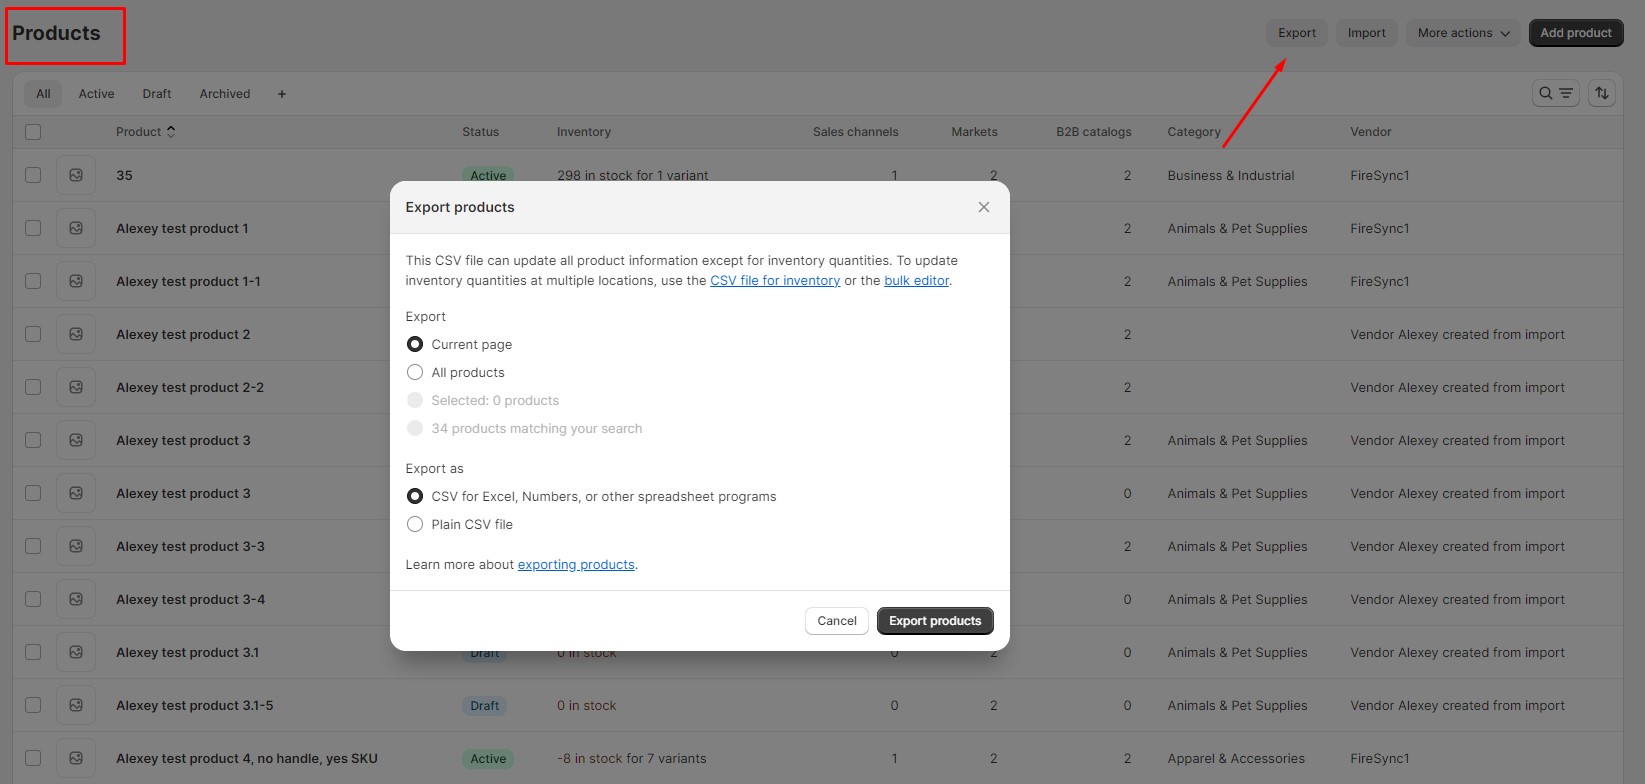Click image icon of Alexey test product 3-4
Image resolution: width=1645 pixels, height=784 pixels.
[76, 599]
